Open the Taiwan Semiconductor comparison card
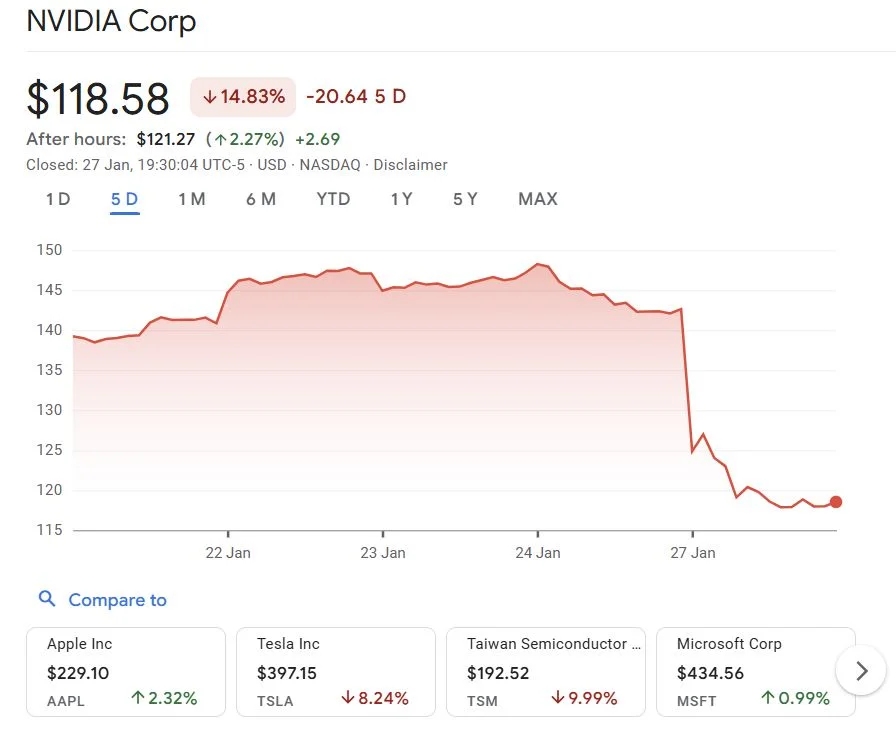Image resolution: width=896 pixels, height=741 pixels. [546, 671]
